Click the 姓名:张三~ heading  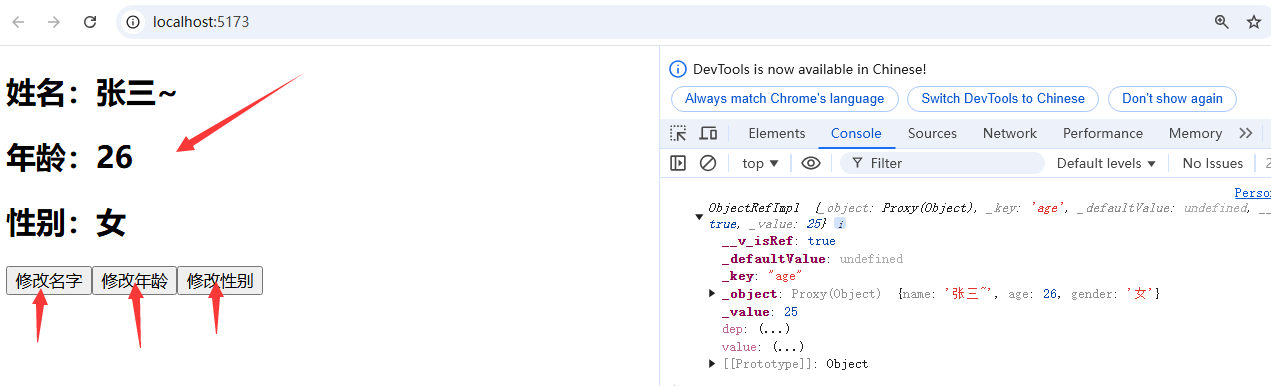click(x=92, y=94)
